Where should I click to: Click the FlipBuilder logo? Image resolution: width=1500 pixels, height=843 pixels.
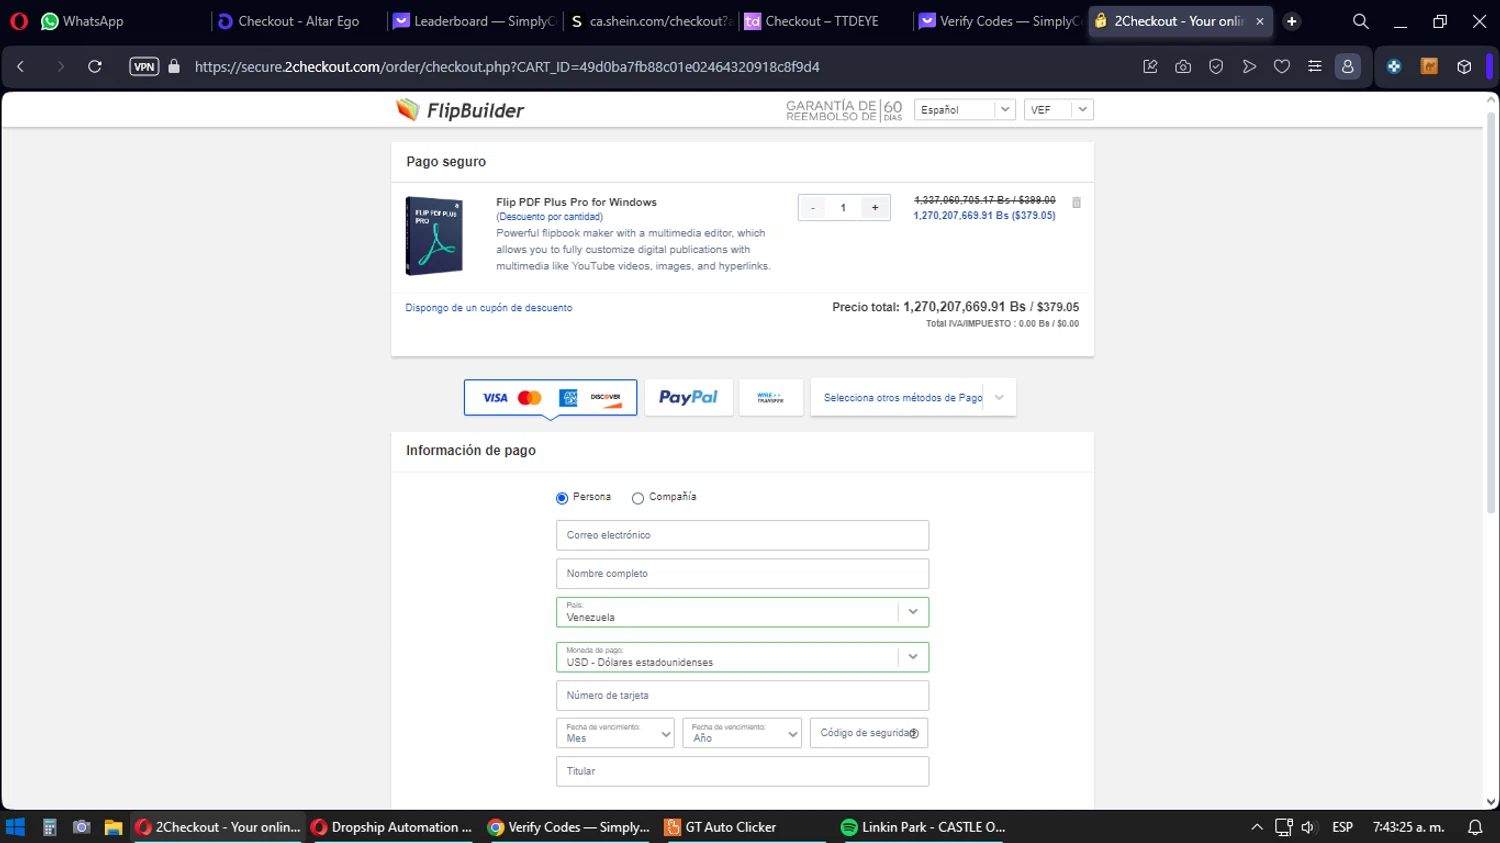pos(460,110)
